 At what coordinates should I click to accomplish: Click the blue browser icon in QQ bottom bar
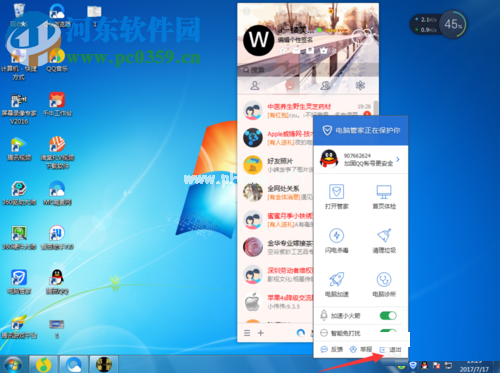pos(301,333)
